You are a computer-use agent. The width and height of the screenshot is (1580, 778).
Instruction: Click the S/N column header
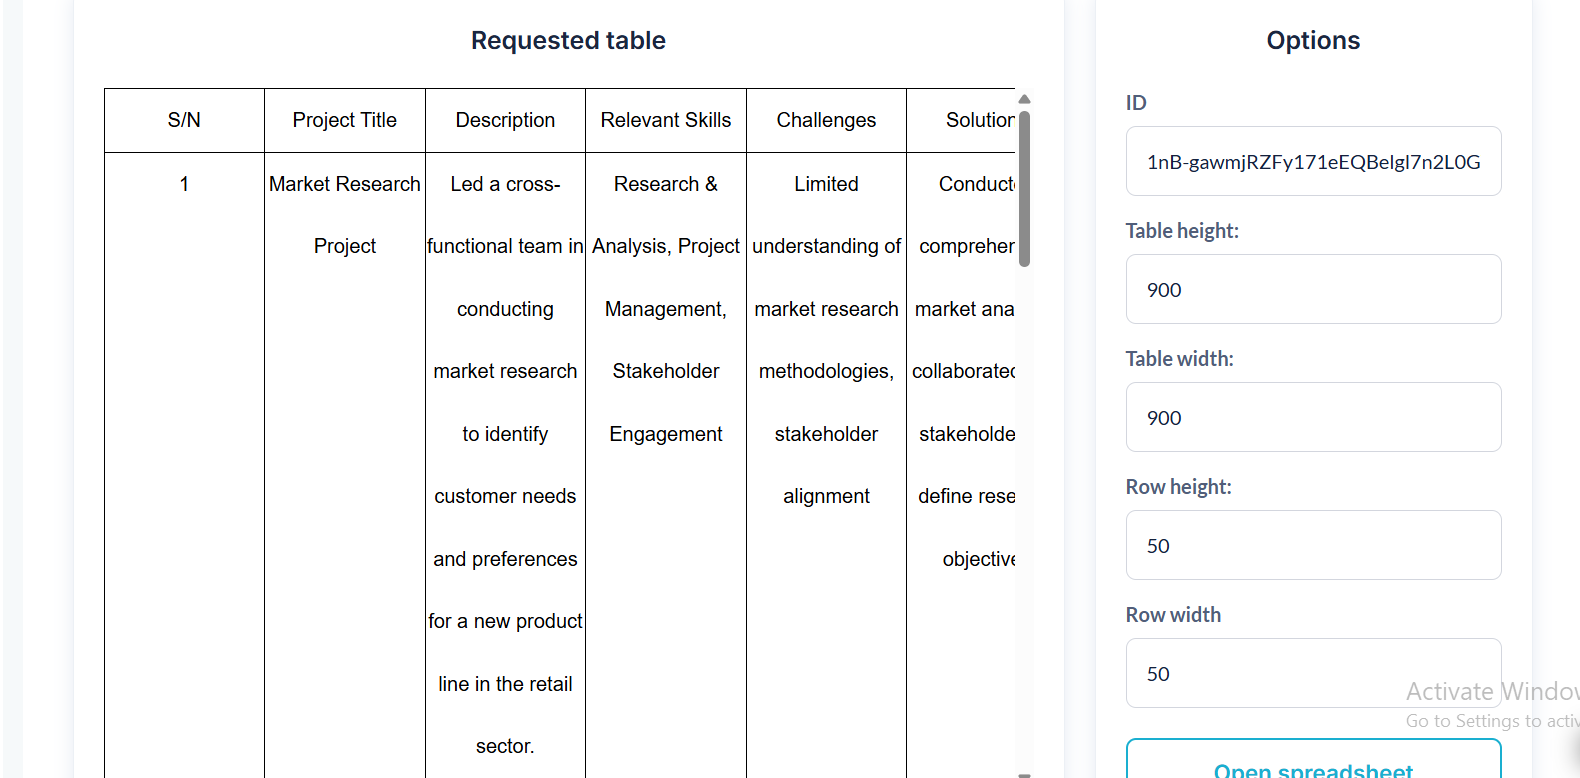pyautogui.click(x=184, y=121)
